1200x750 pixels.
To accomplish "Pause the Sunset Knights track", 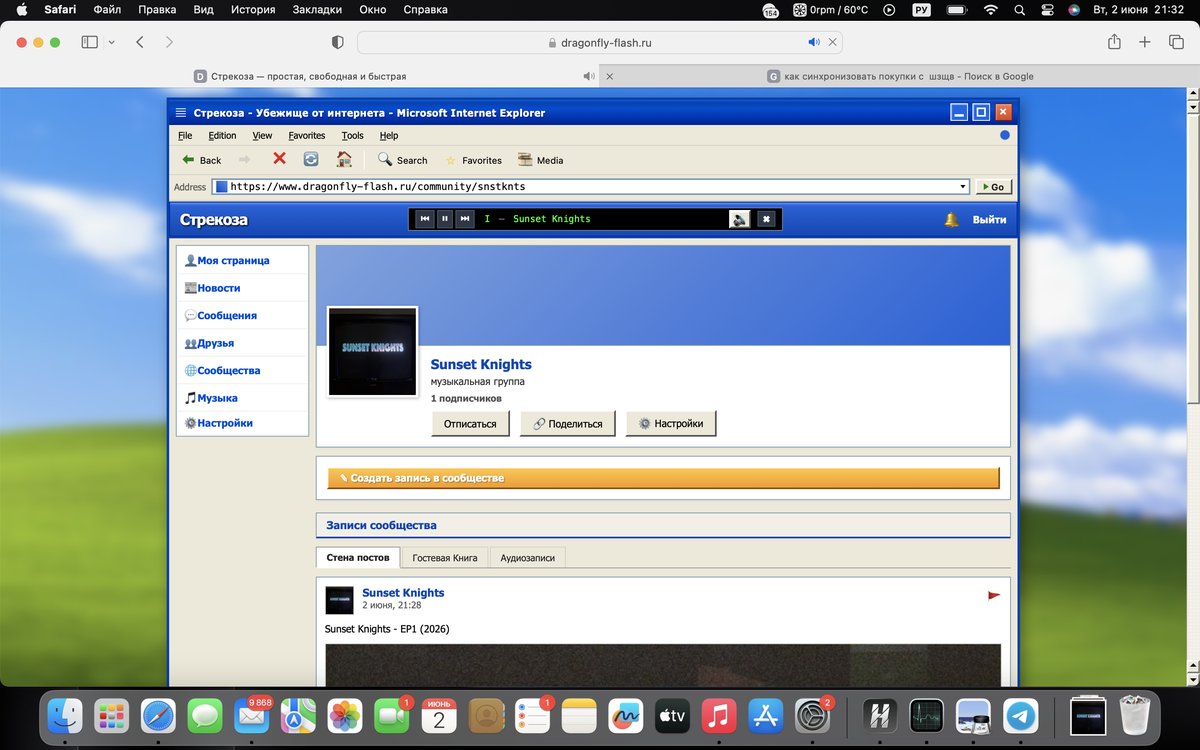I will coord(445,219).
